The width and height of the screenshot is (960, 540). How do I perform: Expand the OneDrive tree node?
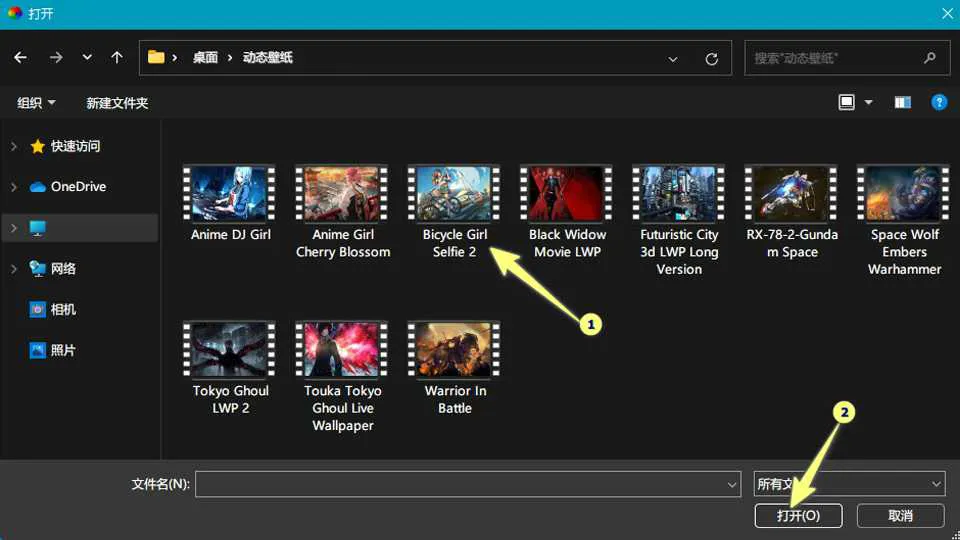[13, 187]
